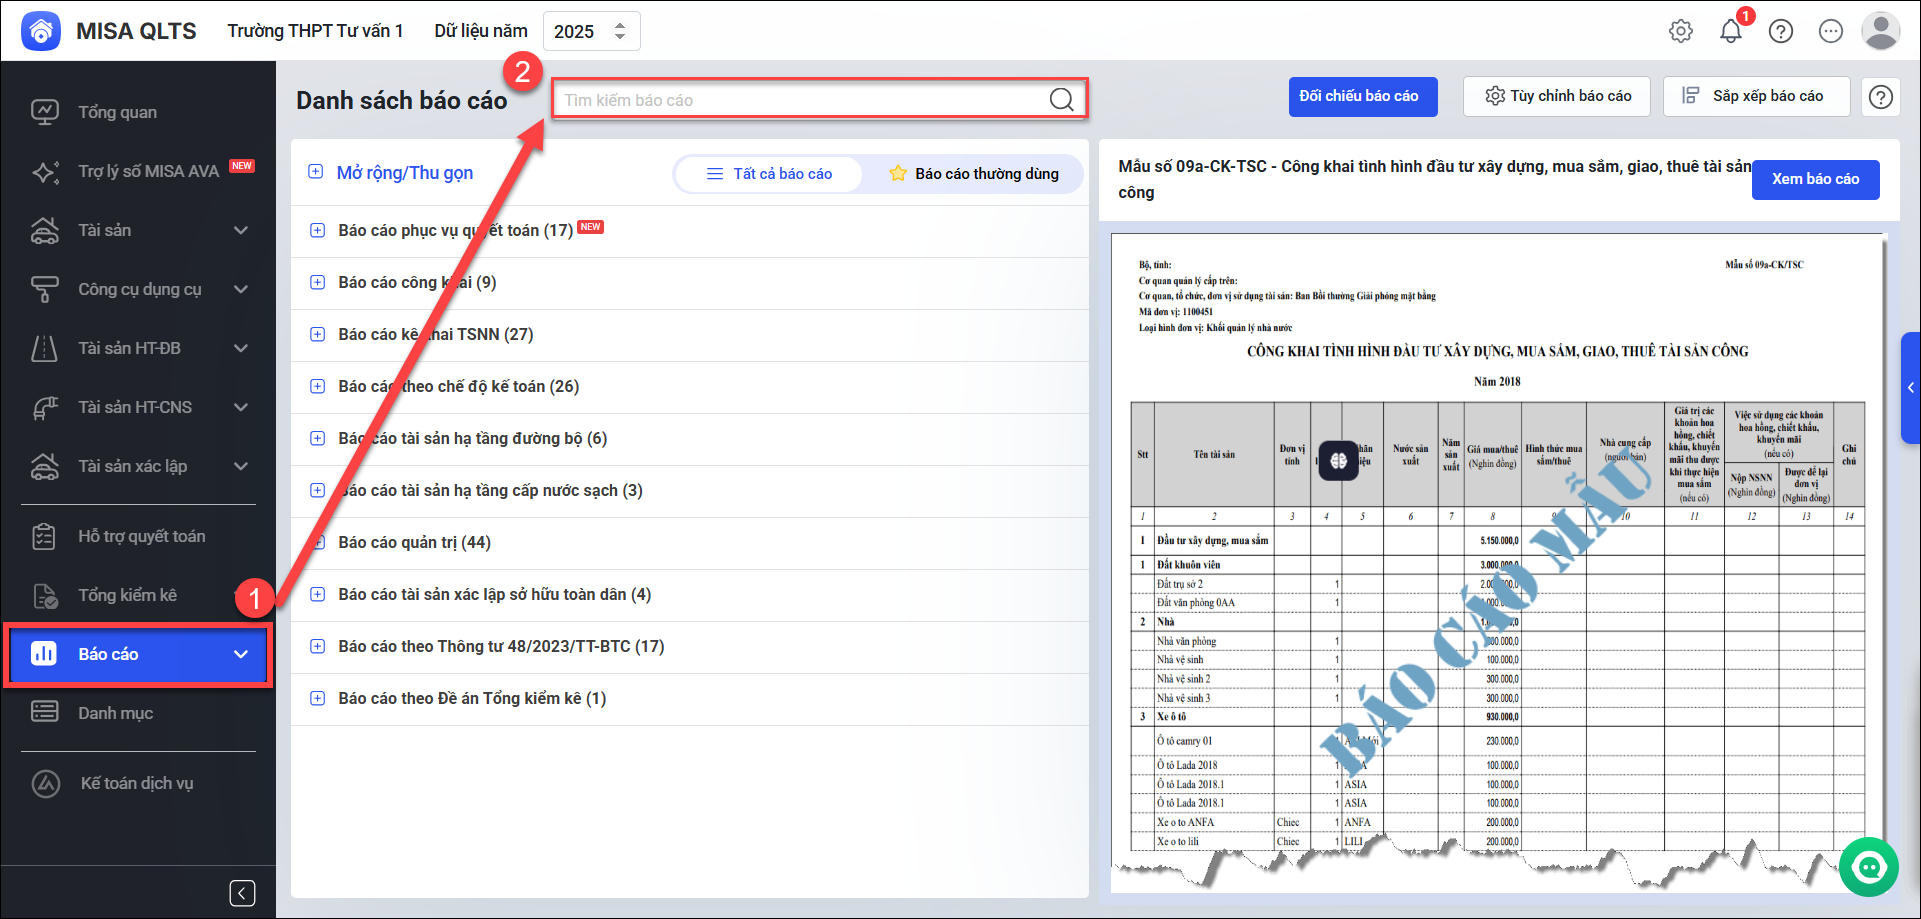
Task: Click the Công cụ dụng cụ icon
Action: [x=44, y=289]
